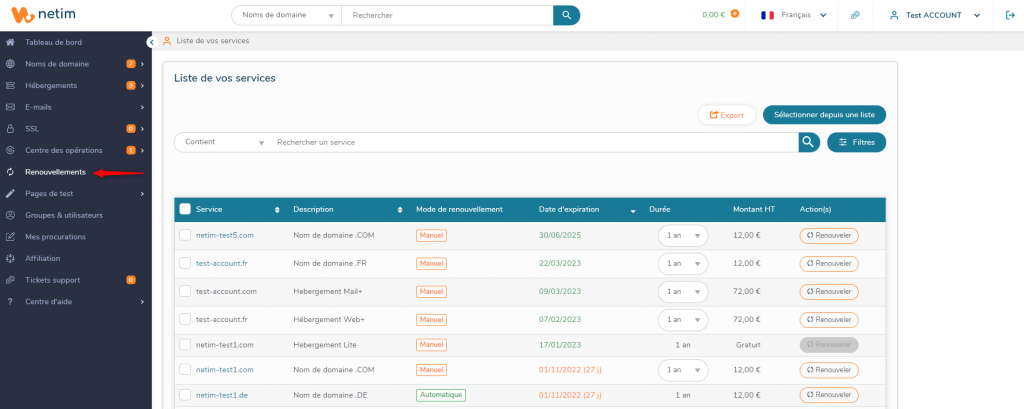Collapse the sidebar with the arrow toggle
This screenshot has height=409, width=1024.
coord(152,42)
